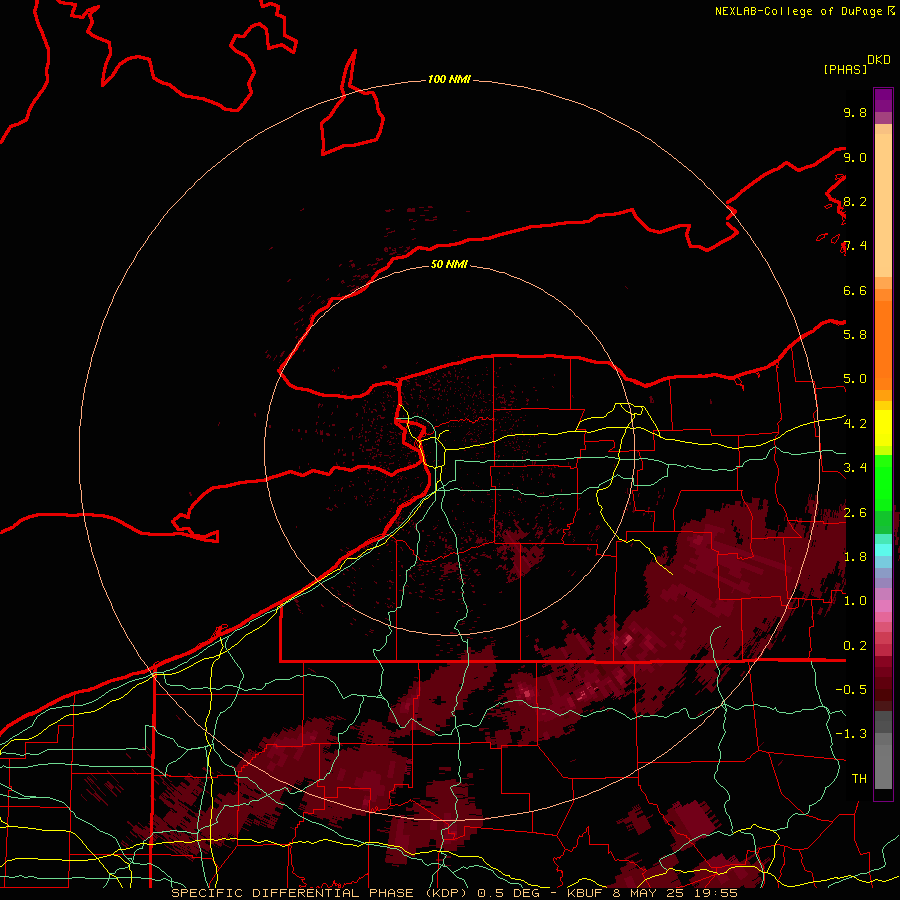Click the -1.3 scale value
This screenshot has width=900, height=900.
(x=851, y=734)
